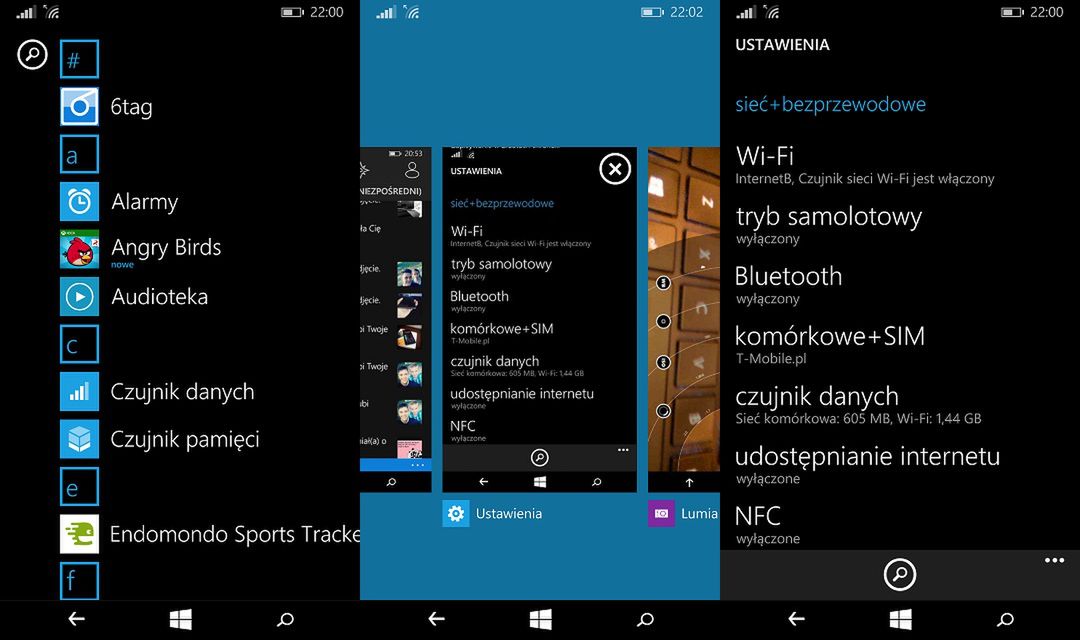Tap search key on settings screen
The image size is (1080, 640).
click(1006, 619)
